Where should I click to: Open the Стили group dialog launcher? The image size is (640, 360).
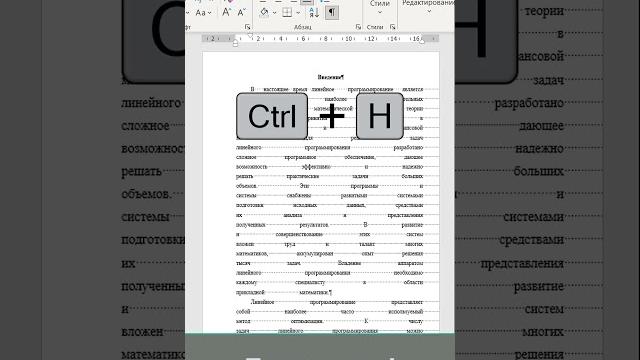(x=392, y=27)
